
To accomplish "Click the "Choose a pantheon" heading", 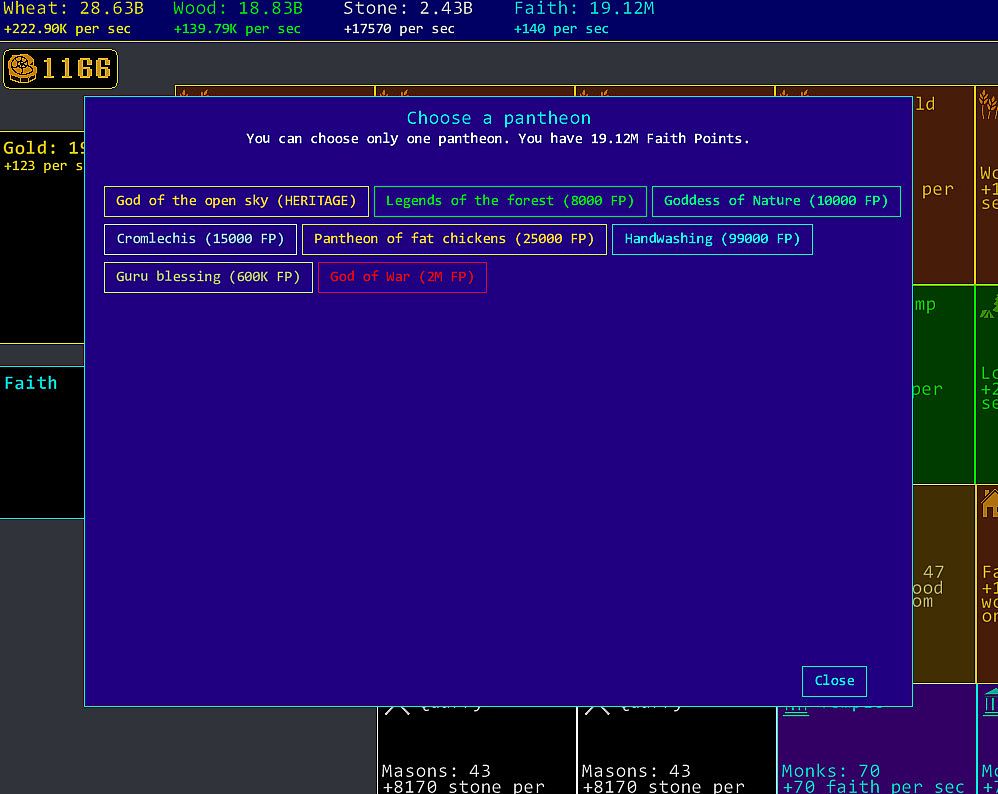I will [x=498, y=118].
